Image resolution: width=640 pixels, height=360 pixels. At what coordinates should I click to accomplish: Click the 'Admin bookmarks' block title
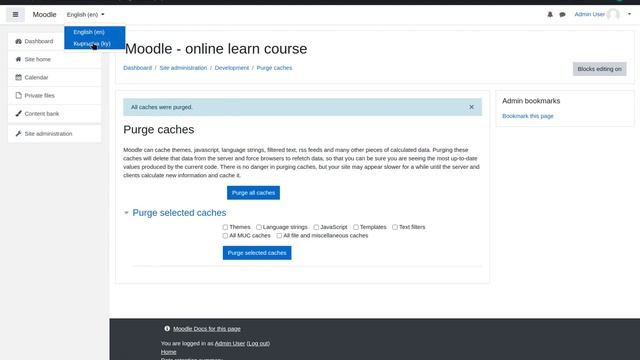(531, 101)
